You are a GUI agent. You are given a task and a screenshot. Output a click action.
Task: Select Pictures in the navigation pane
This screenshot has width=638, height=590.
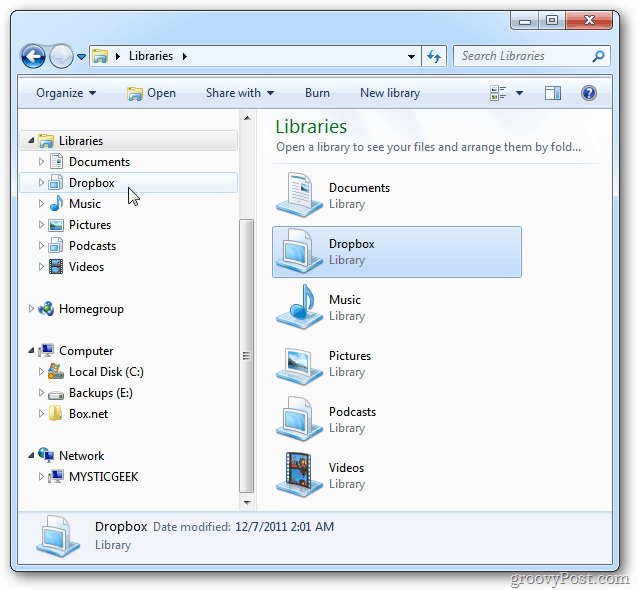tap(90, 225)
